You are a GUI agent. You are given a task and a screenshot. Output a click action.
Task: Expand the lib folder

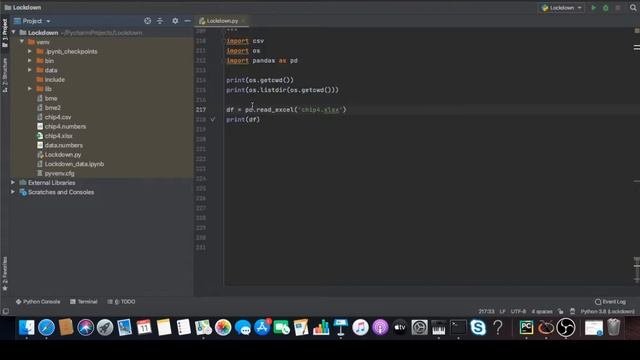30,89
